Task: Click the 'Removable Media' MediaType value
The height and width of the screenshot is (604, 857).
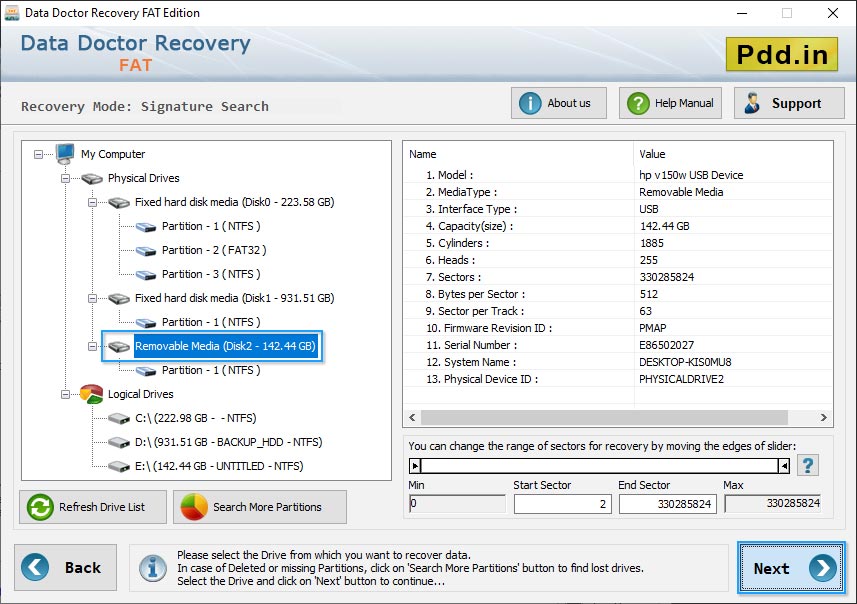Action: (x=681, y=192)
